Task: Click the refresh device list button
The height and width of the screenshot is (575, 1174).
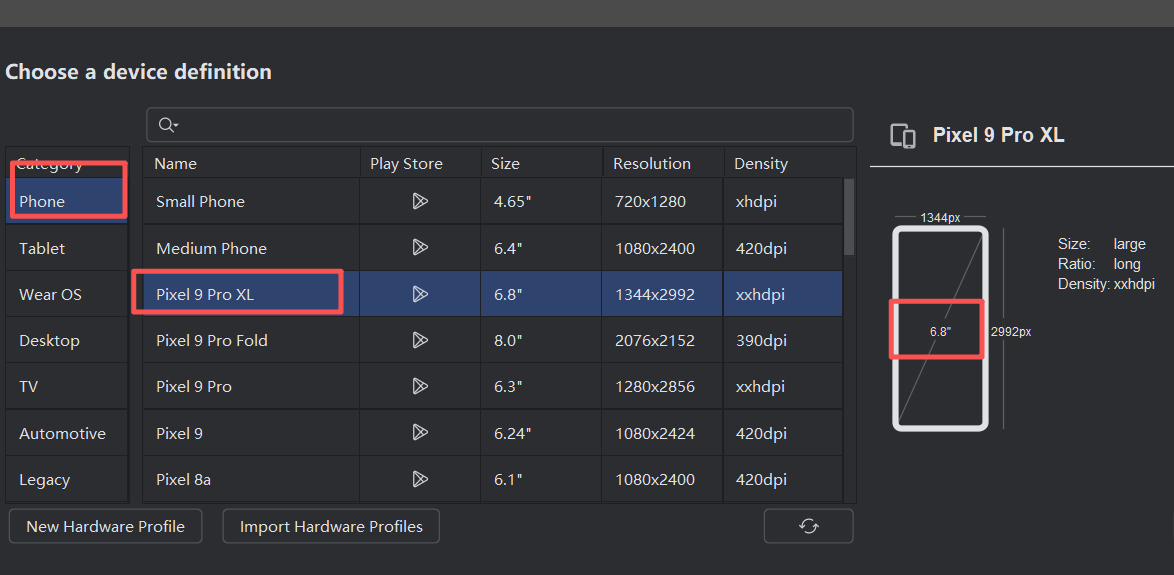Action: pos(809,526)
